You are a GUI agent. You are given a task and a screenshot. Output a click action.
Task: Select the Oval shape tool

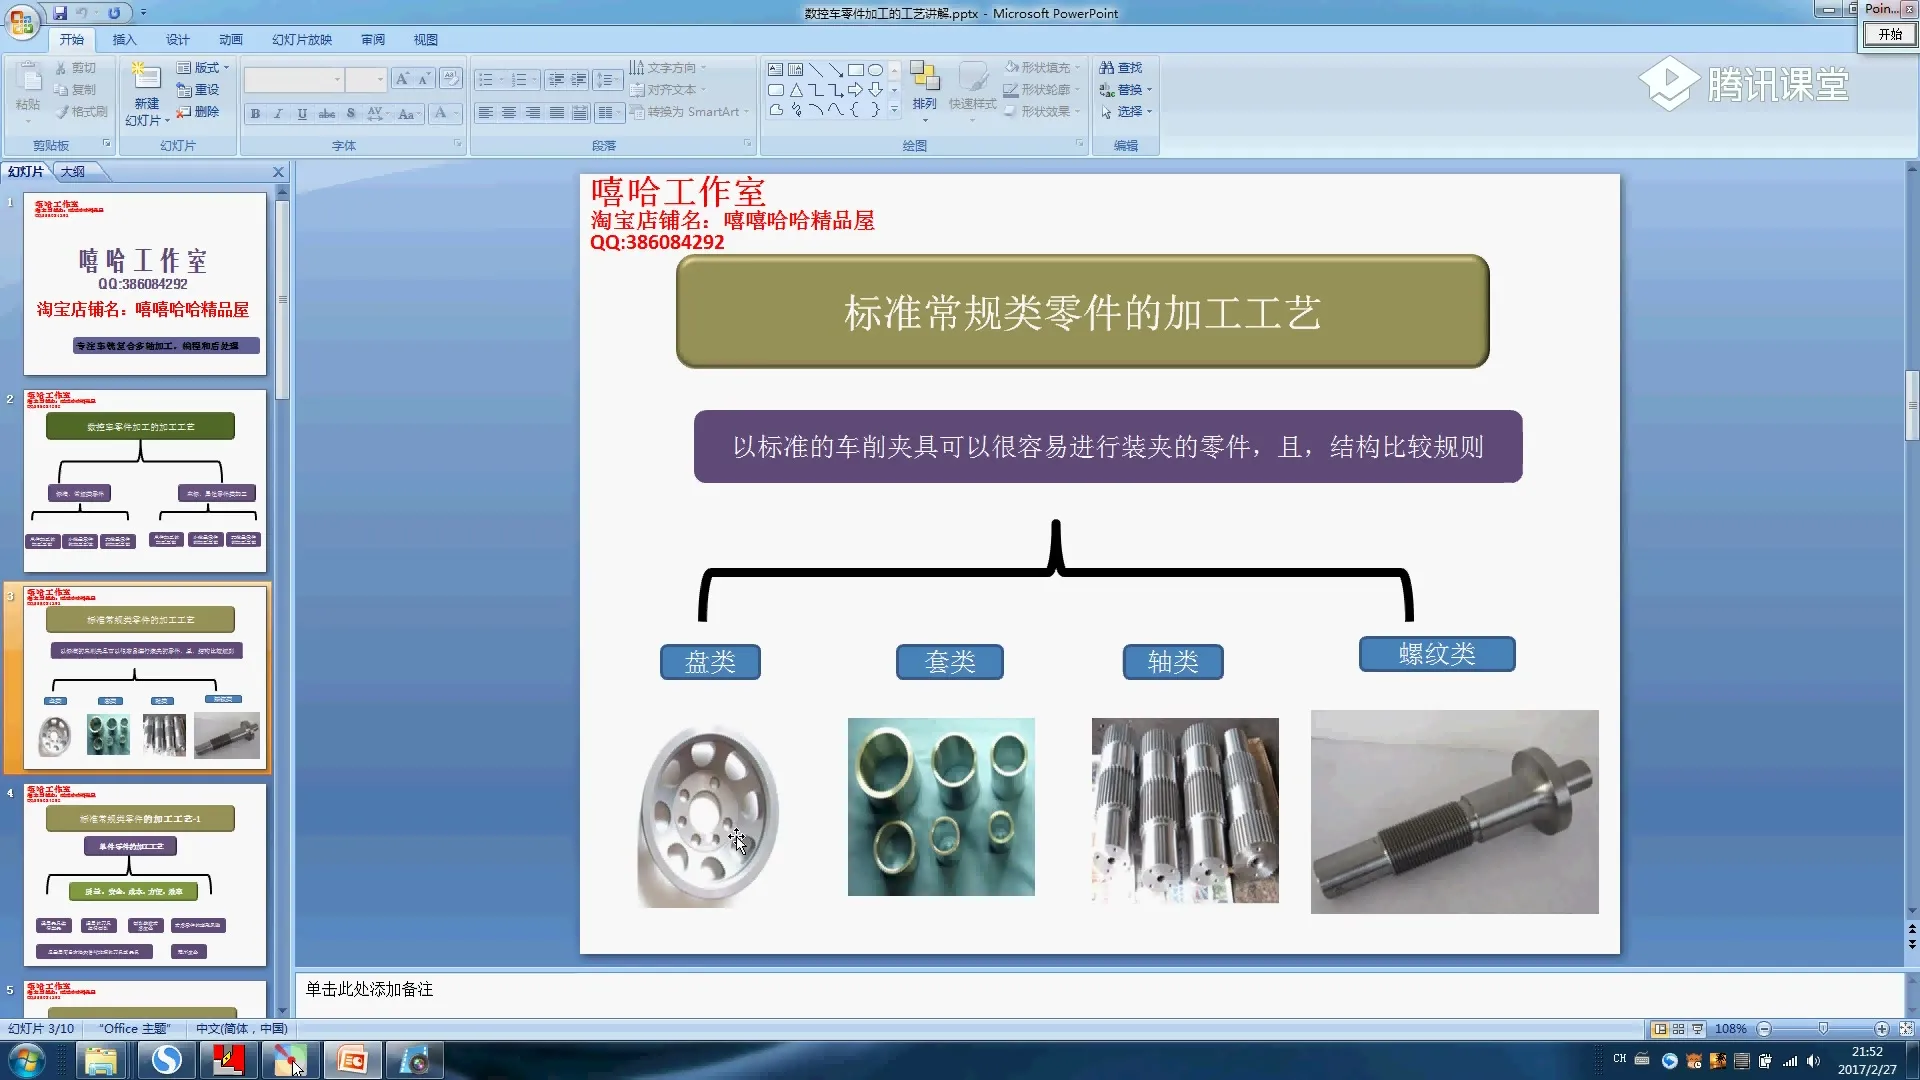(873, 69)
